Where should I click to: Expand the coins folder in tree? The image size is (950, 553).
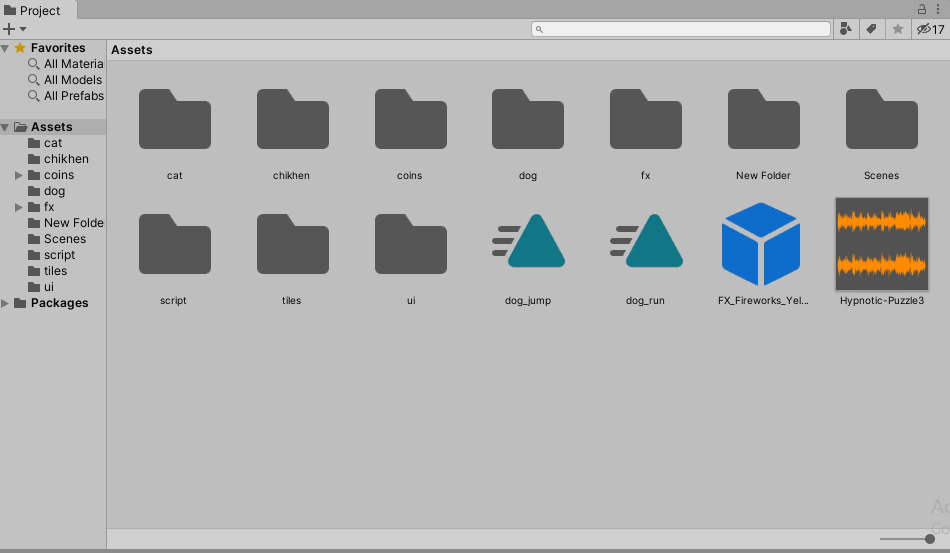[19, 175]
